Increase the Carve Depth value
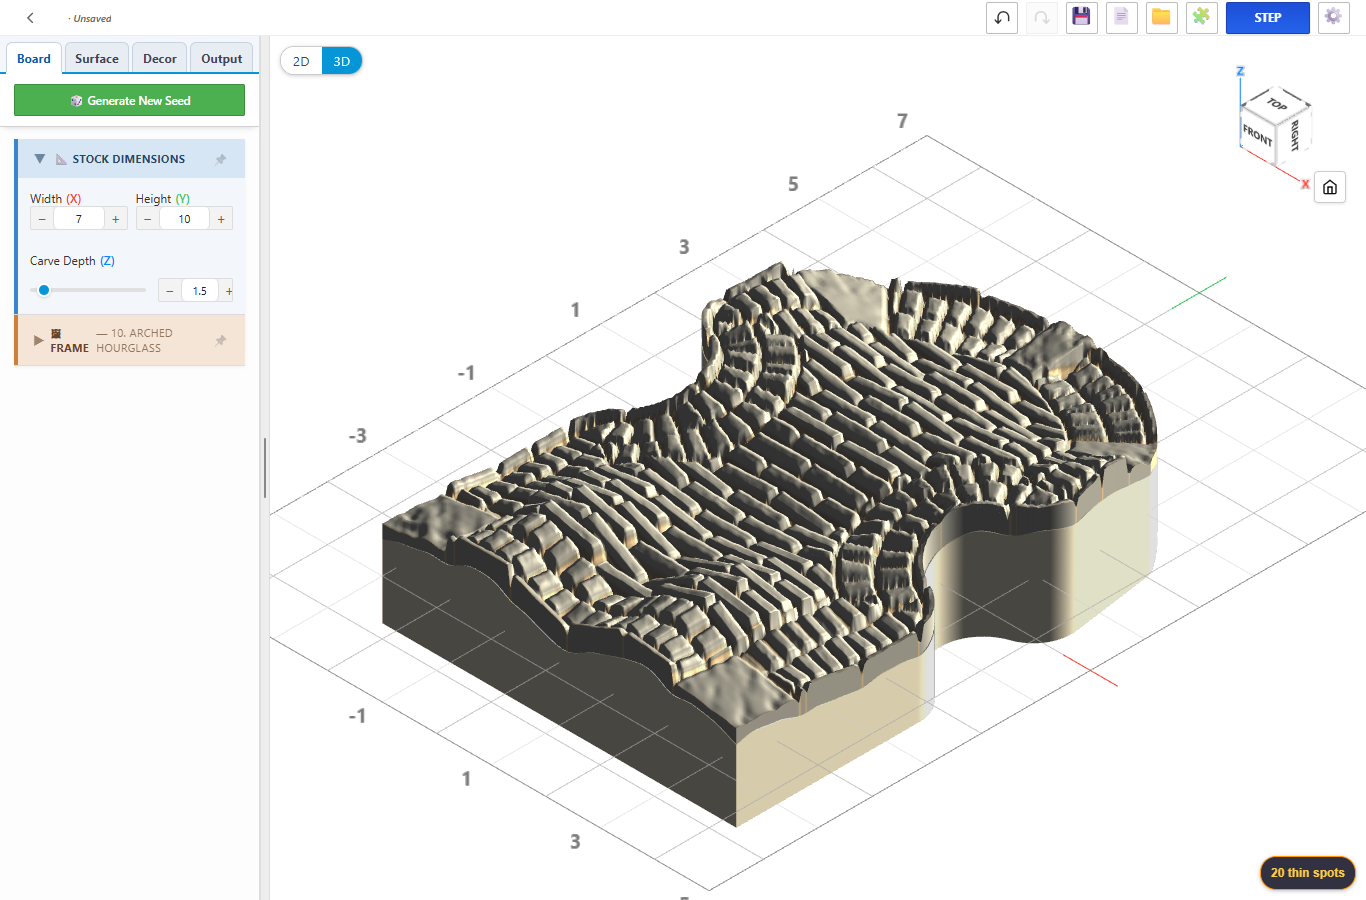Screen dimensions: 1366x900 [x=228, y=291]
